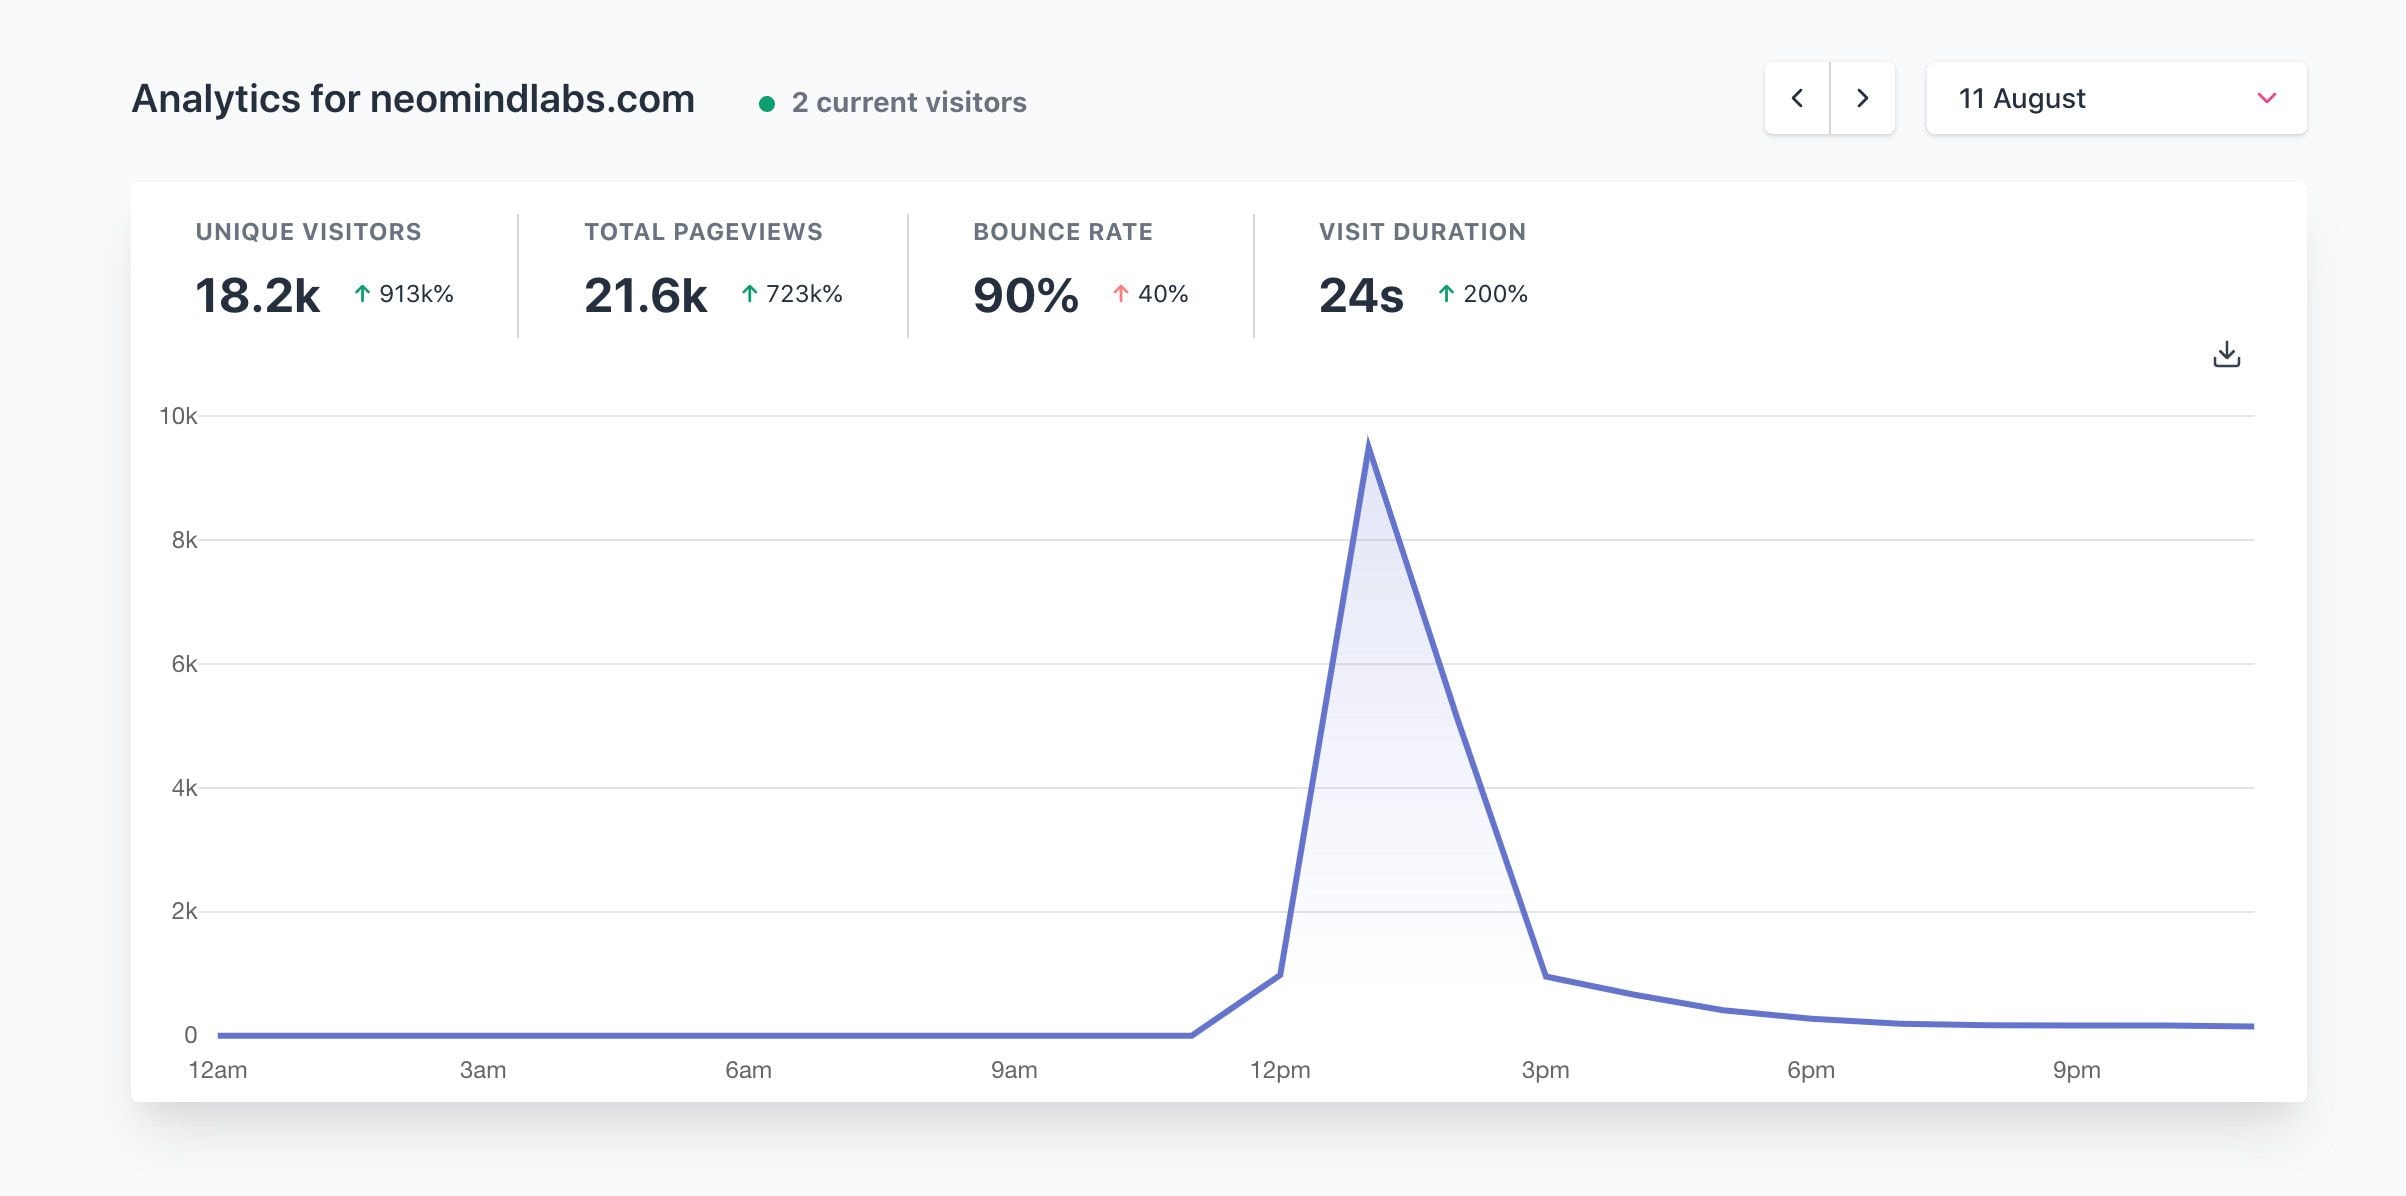Click the green current visitors dot
This screenshot has width=2406, height=1196.
[x=767, y=103]
